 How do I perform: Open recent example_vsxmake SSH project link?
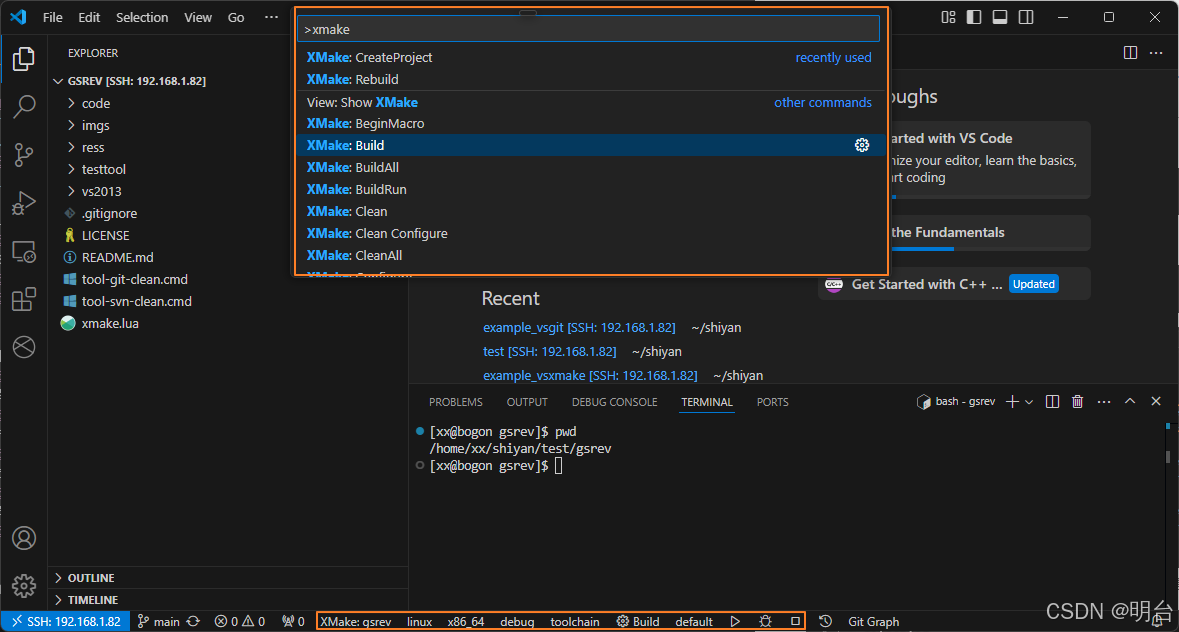coord(590,376)
